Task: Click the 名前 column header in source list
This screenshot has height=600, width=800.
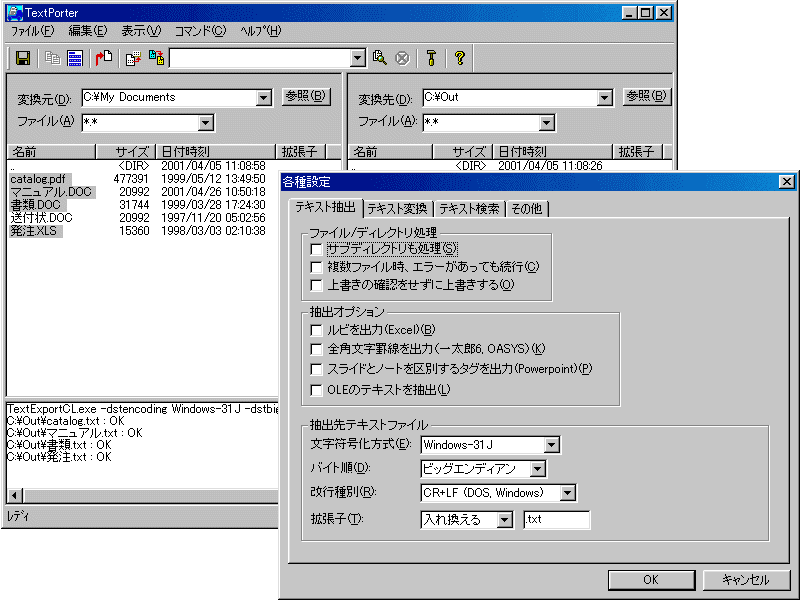Action: tap(52, 152)
